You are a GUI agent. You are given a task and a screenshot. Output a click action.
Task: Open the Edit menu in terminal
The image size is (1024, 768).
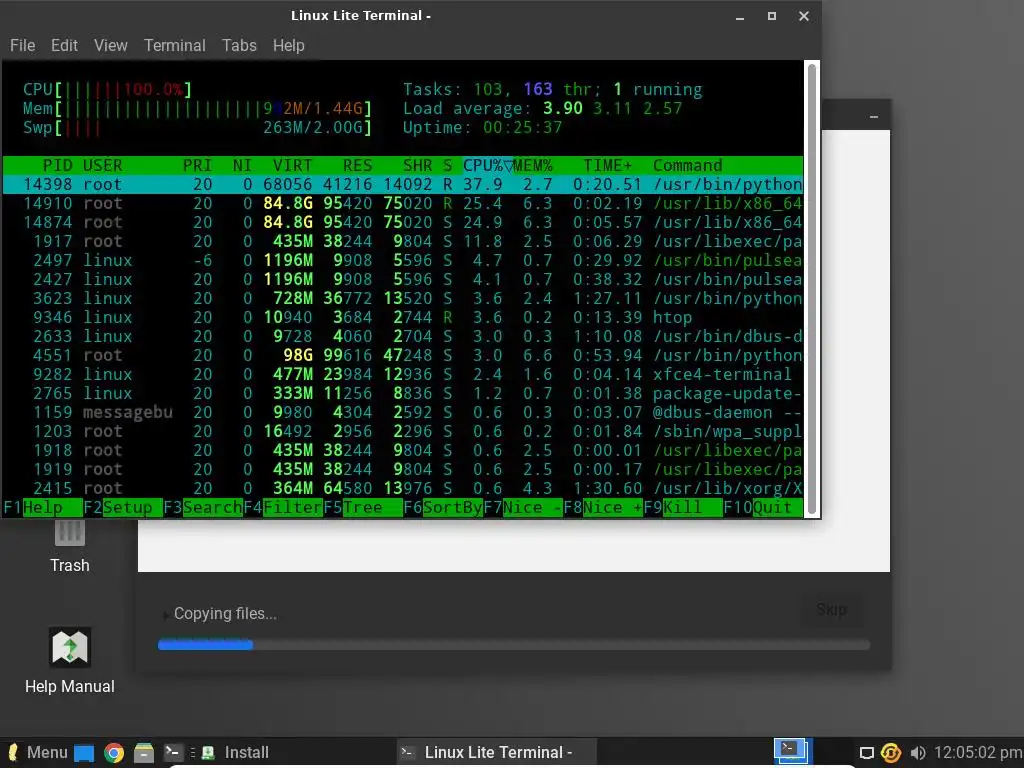click(x=64, y=45)
